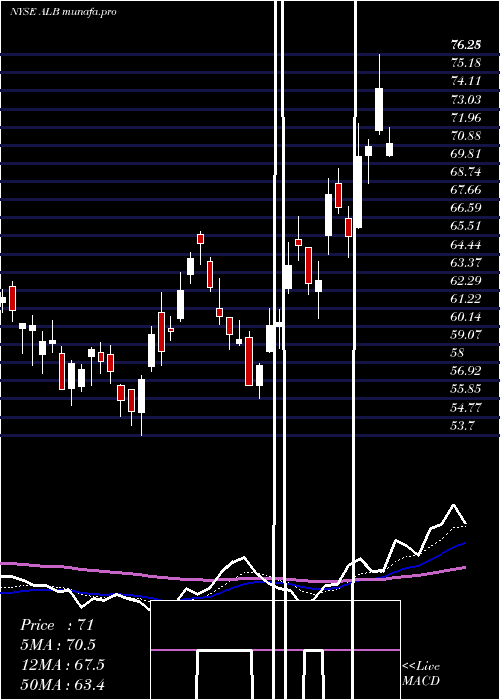Click the 66.59 price axis label
The image size is (500, 700).
coord(466,208)
